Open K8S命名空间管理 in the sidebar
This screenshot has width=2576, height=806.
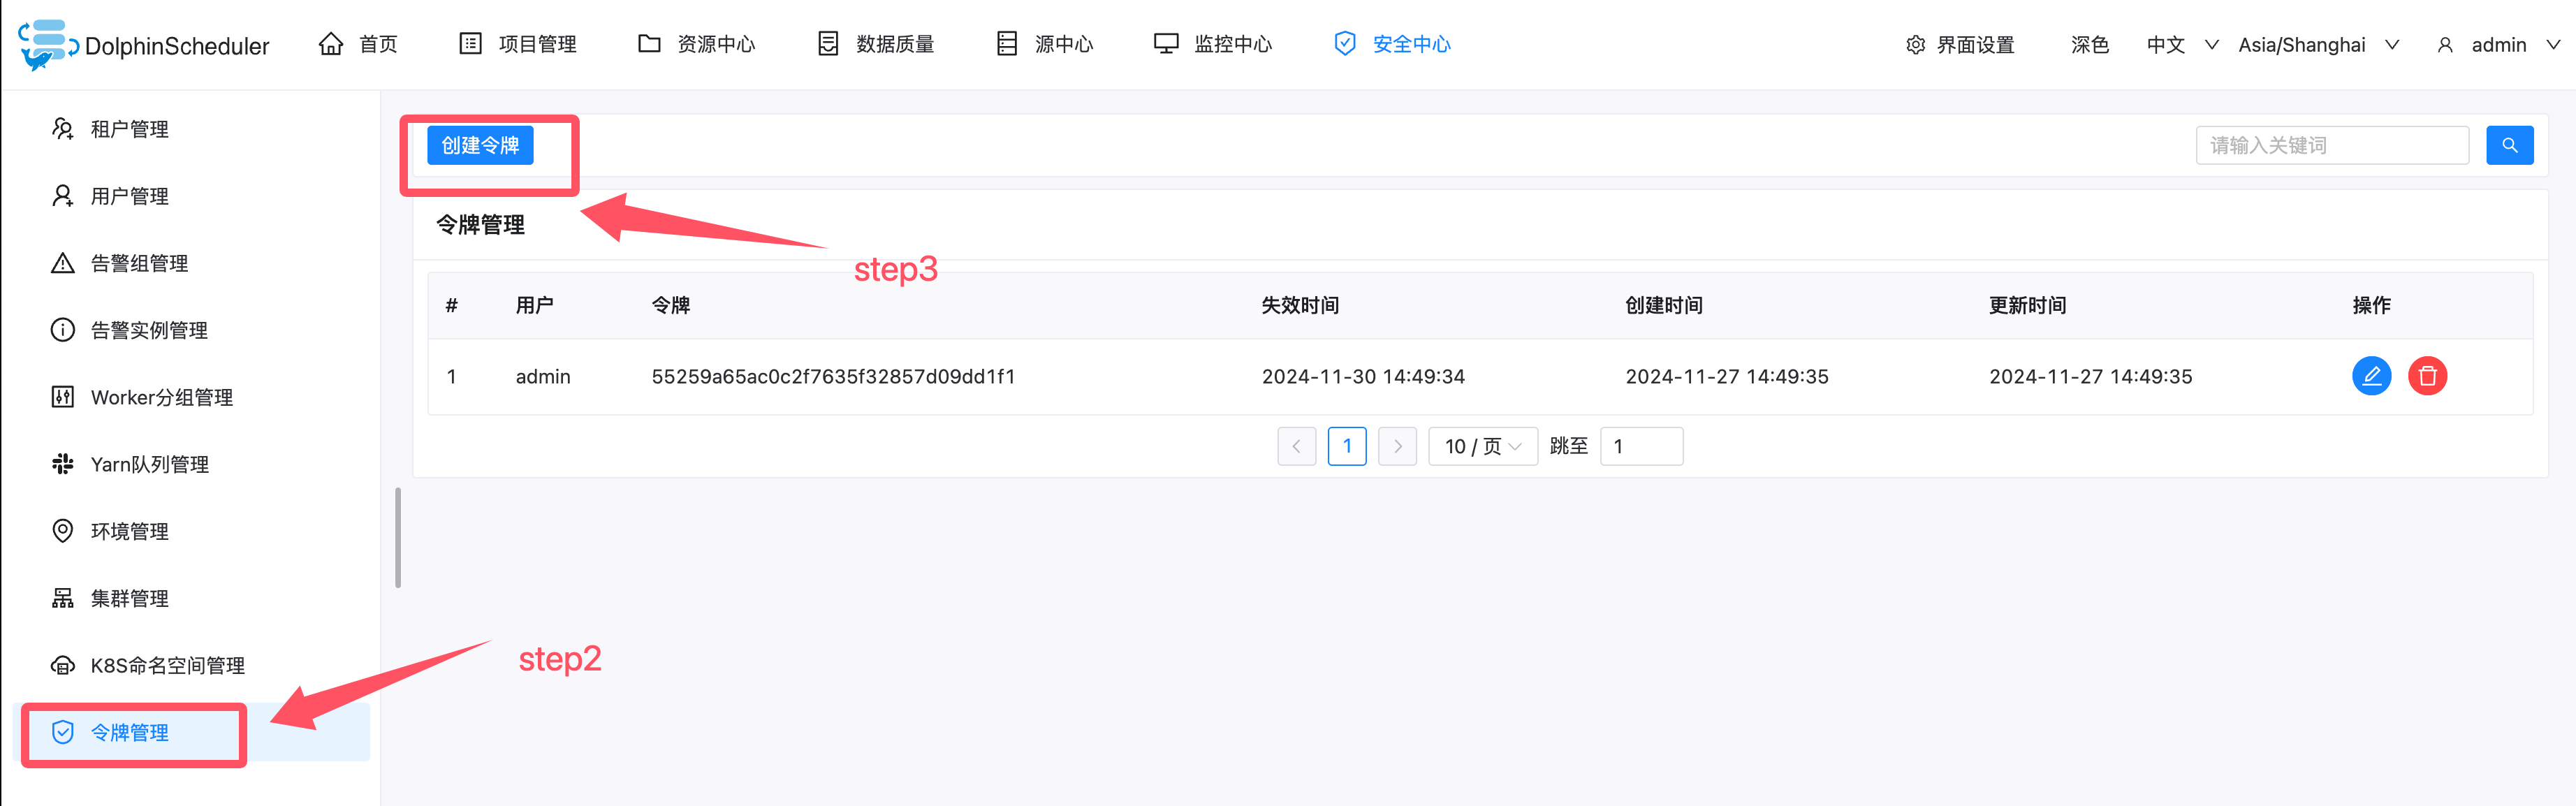tap(167, 665)
